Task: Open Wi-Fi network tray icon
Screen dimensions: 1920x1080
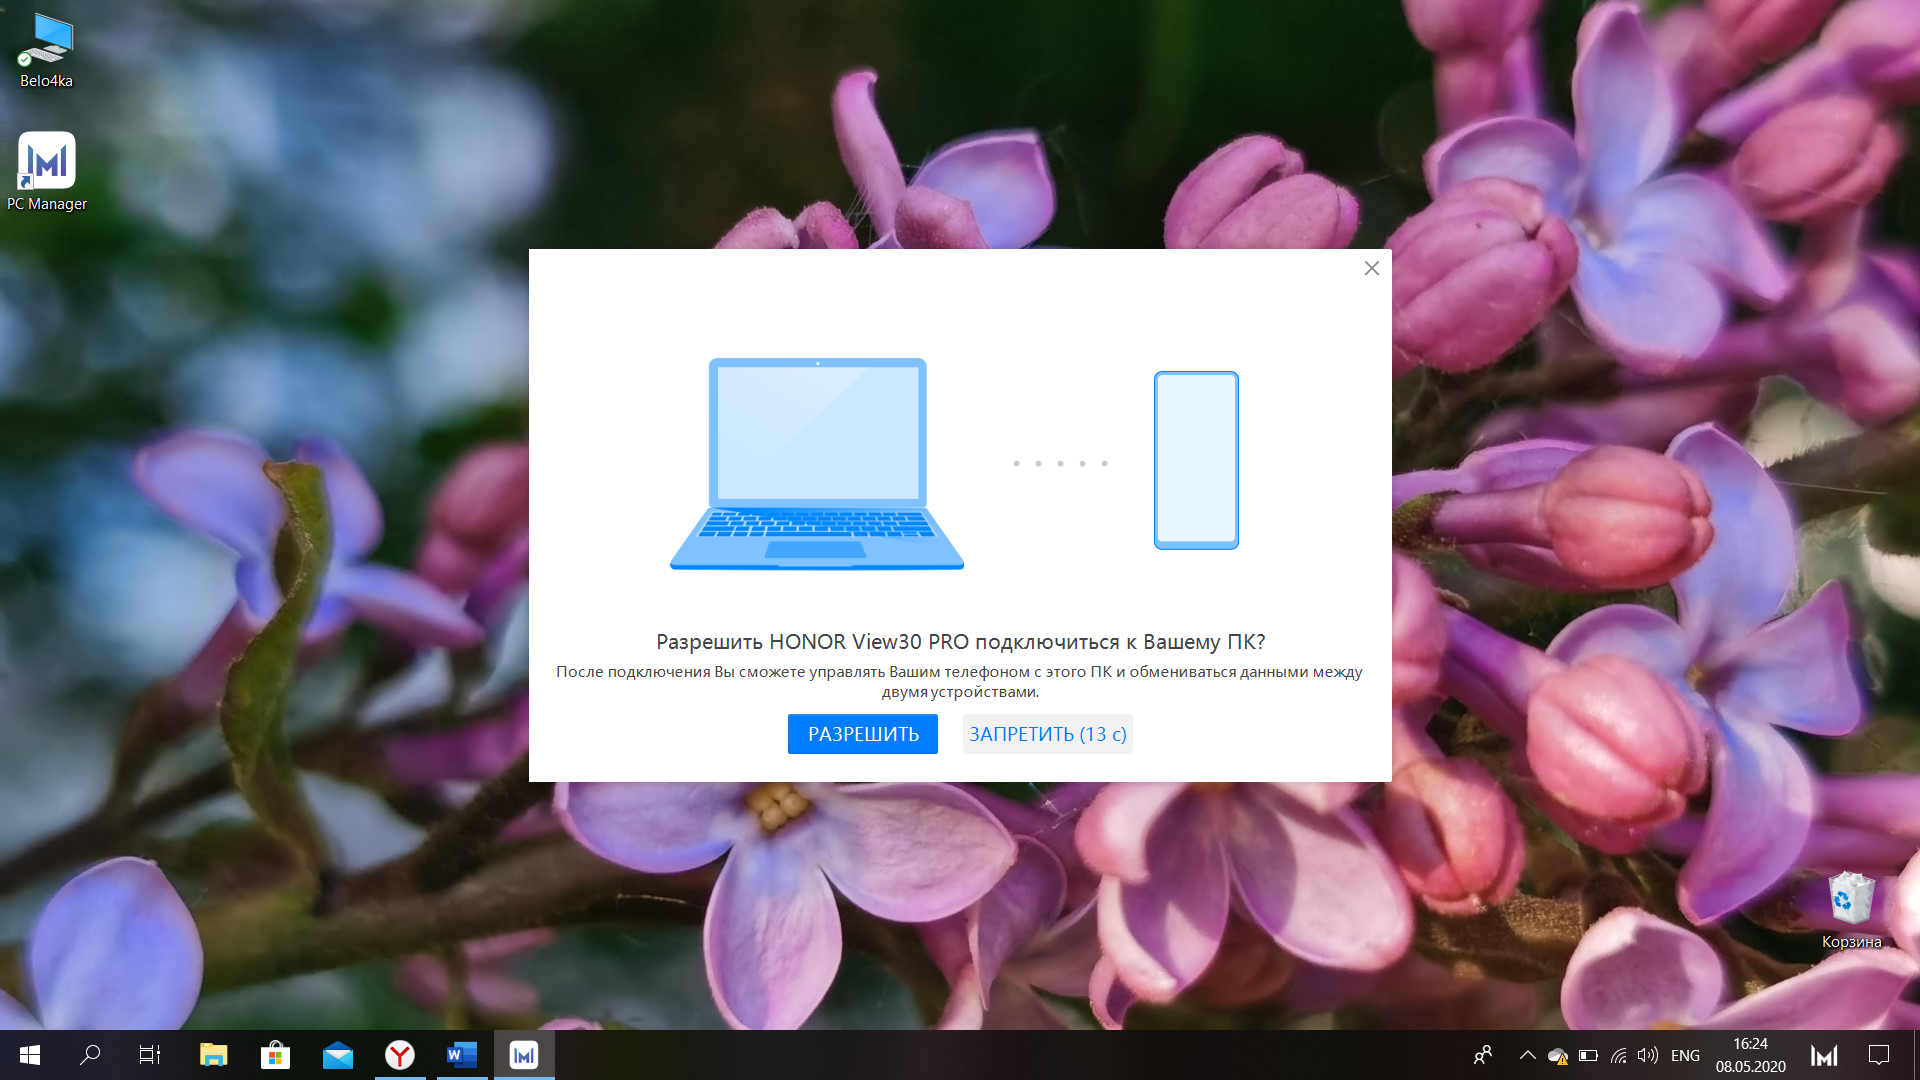Action: click(1618, 1055)
